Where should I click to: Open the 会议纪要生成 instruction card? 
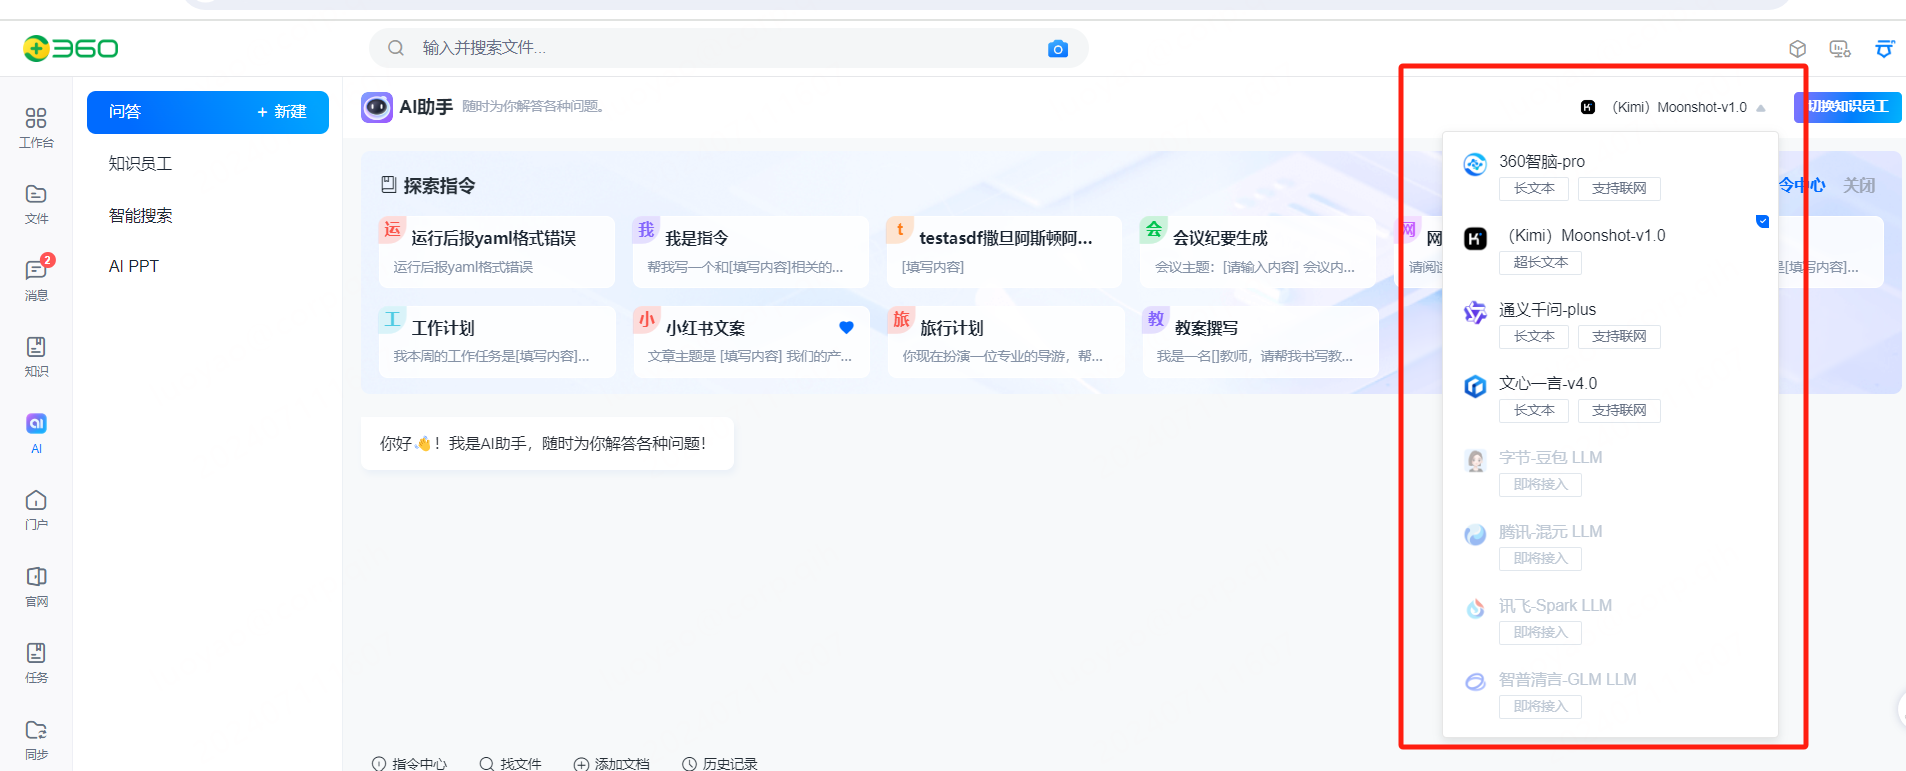point(1258,252)
